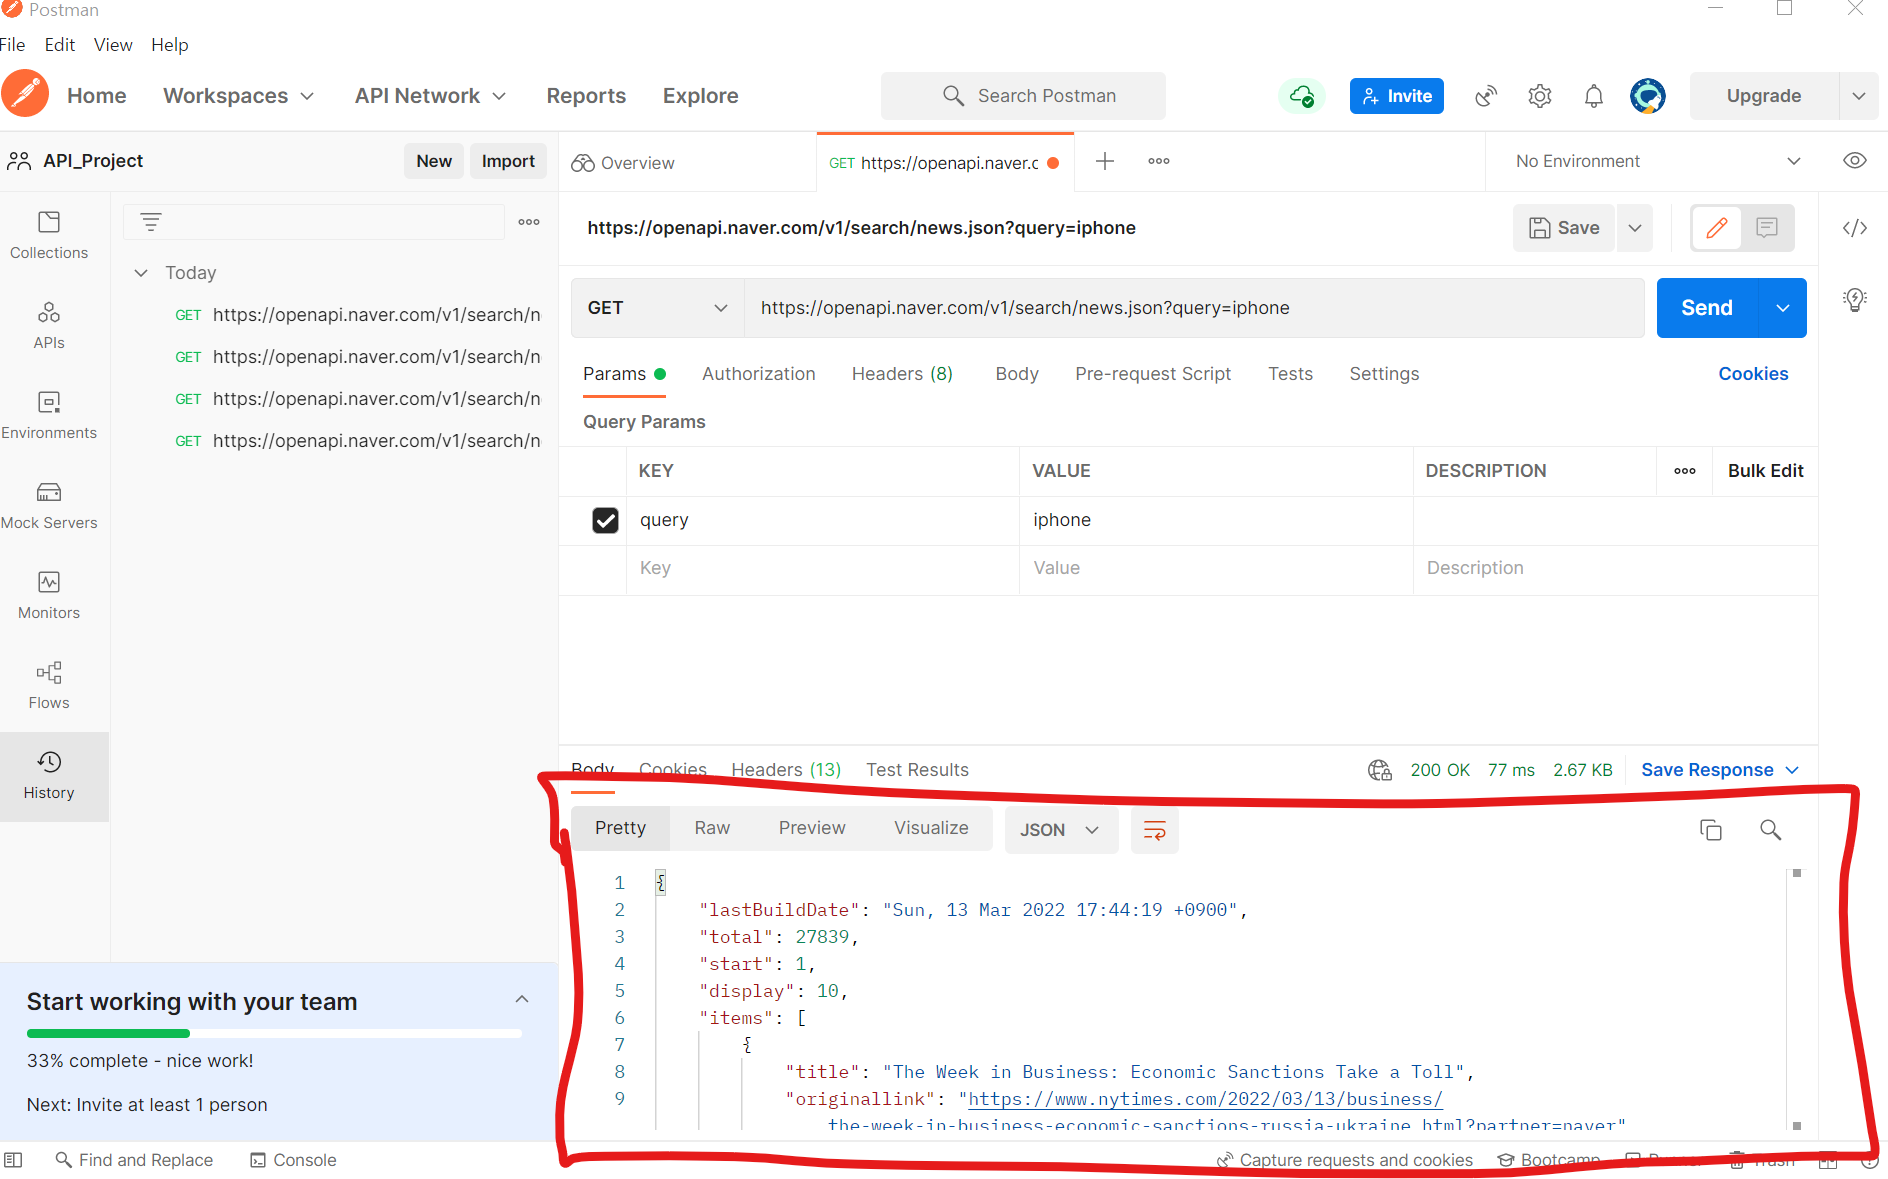
Task: Open the Flows sidebar panel
Action: click(49, 686)
